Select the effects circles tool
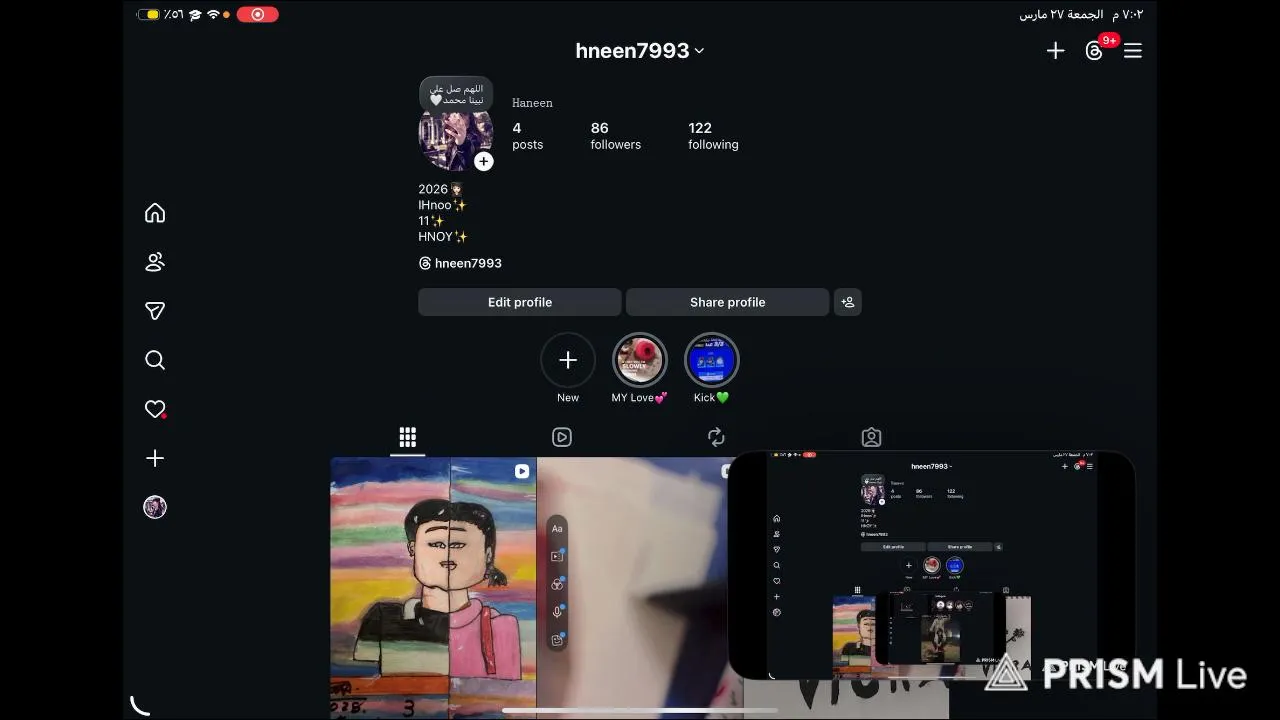1280x720 pixels. click(557, 584)
